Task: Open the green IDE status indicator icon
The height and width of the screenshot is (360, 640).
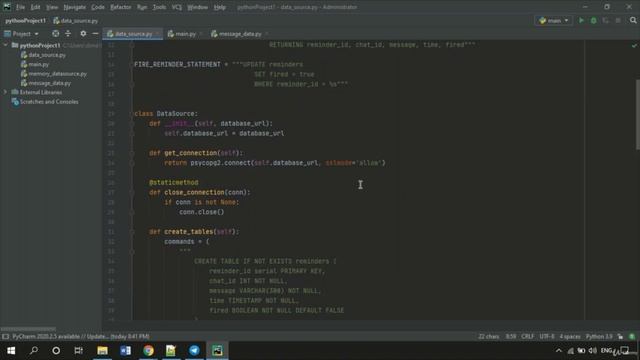Action: [x=632, y=337]
